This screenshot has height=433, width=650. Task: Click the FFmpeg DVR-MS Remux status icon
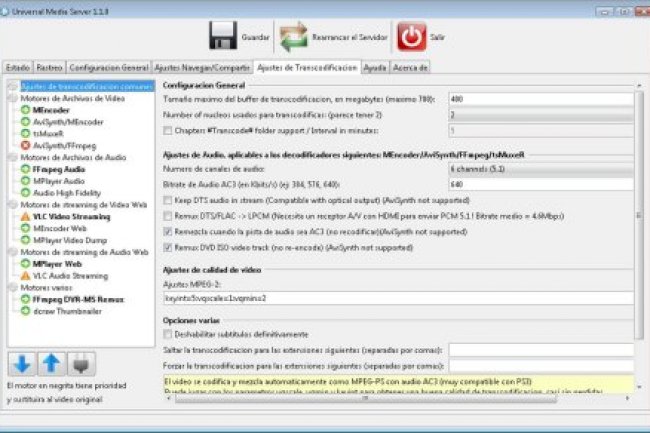[25, 299]
